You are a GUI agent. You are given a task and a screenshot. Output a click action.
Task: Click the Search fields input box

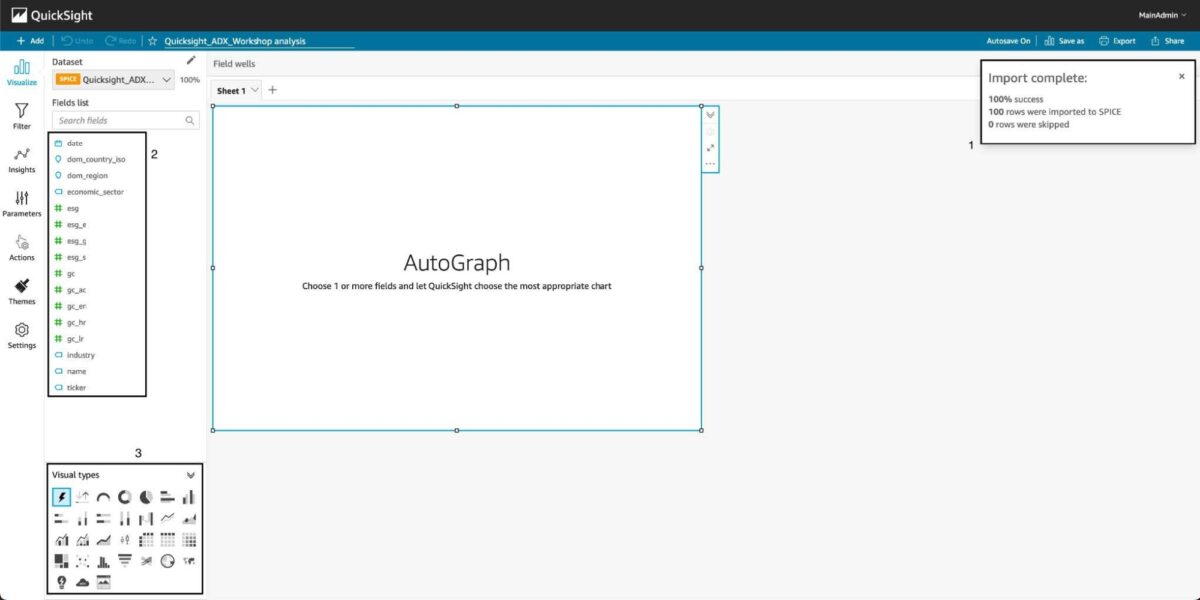click(120, 120)
